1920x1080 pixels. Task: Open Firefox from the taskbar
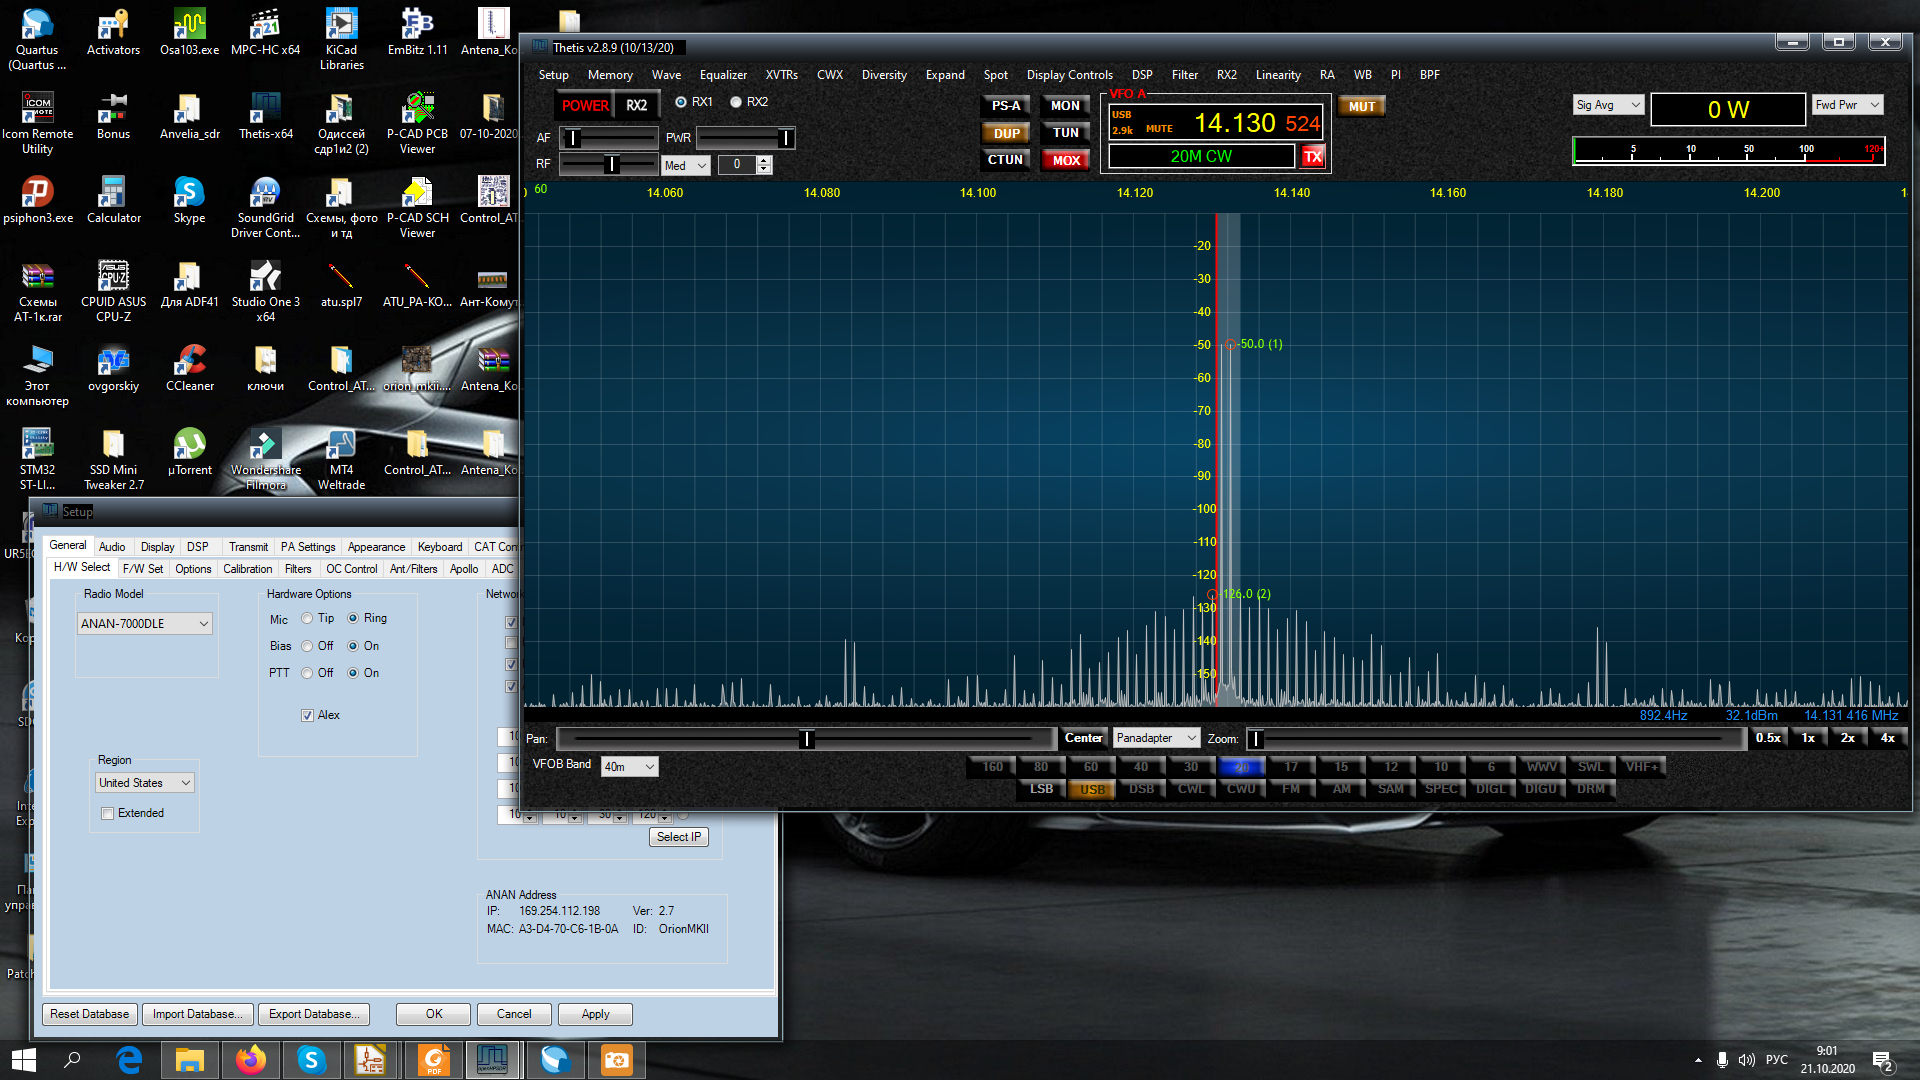[251, 1060]
